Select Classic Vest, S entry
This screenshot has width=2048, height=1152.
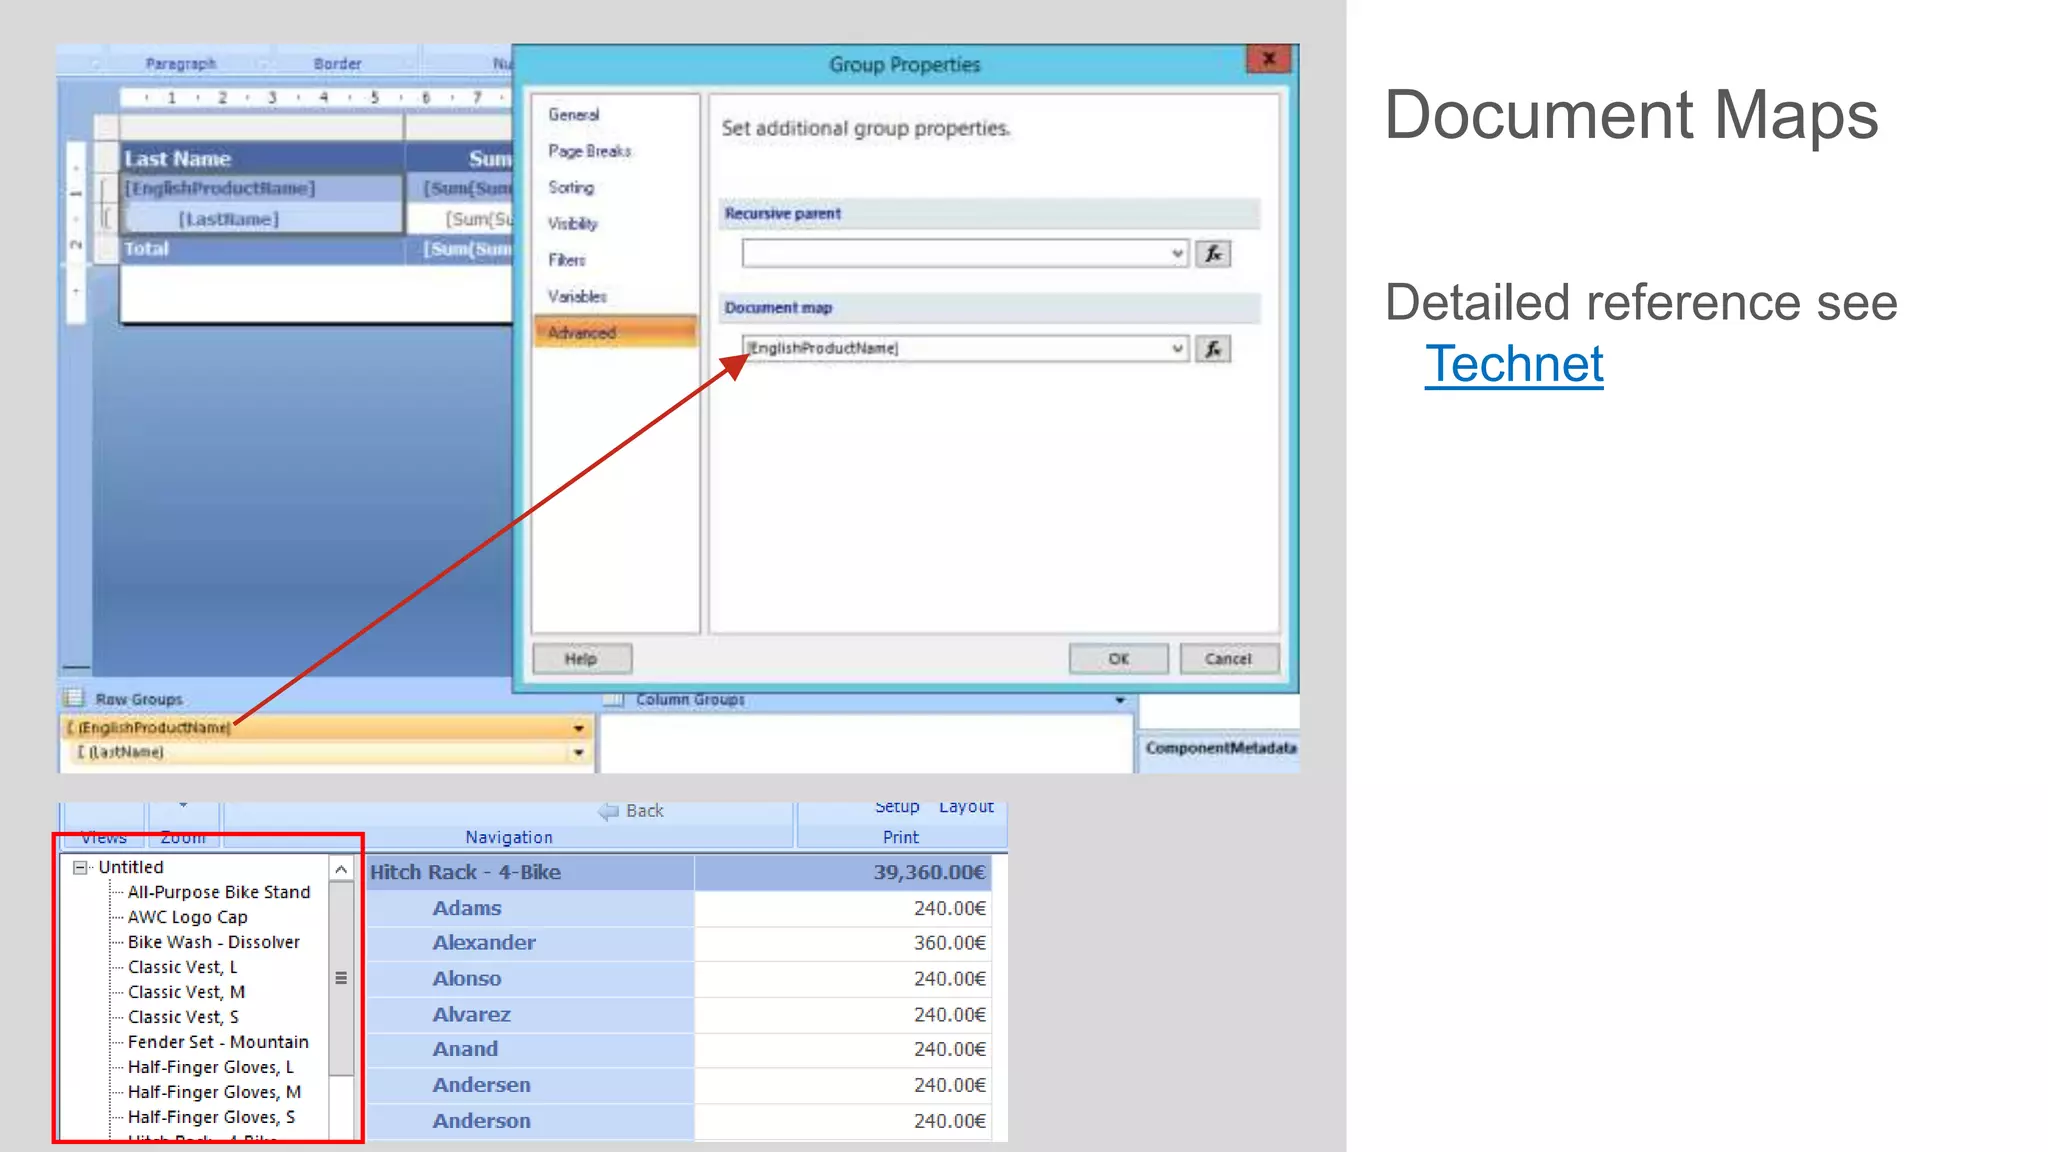coord(183,1017)
